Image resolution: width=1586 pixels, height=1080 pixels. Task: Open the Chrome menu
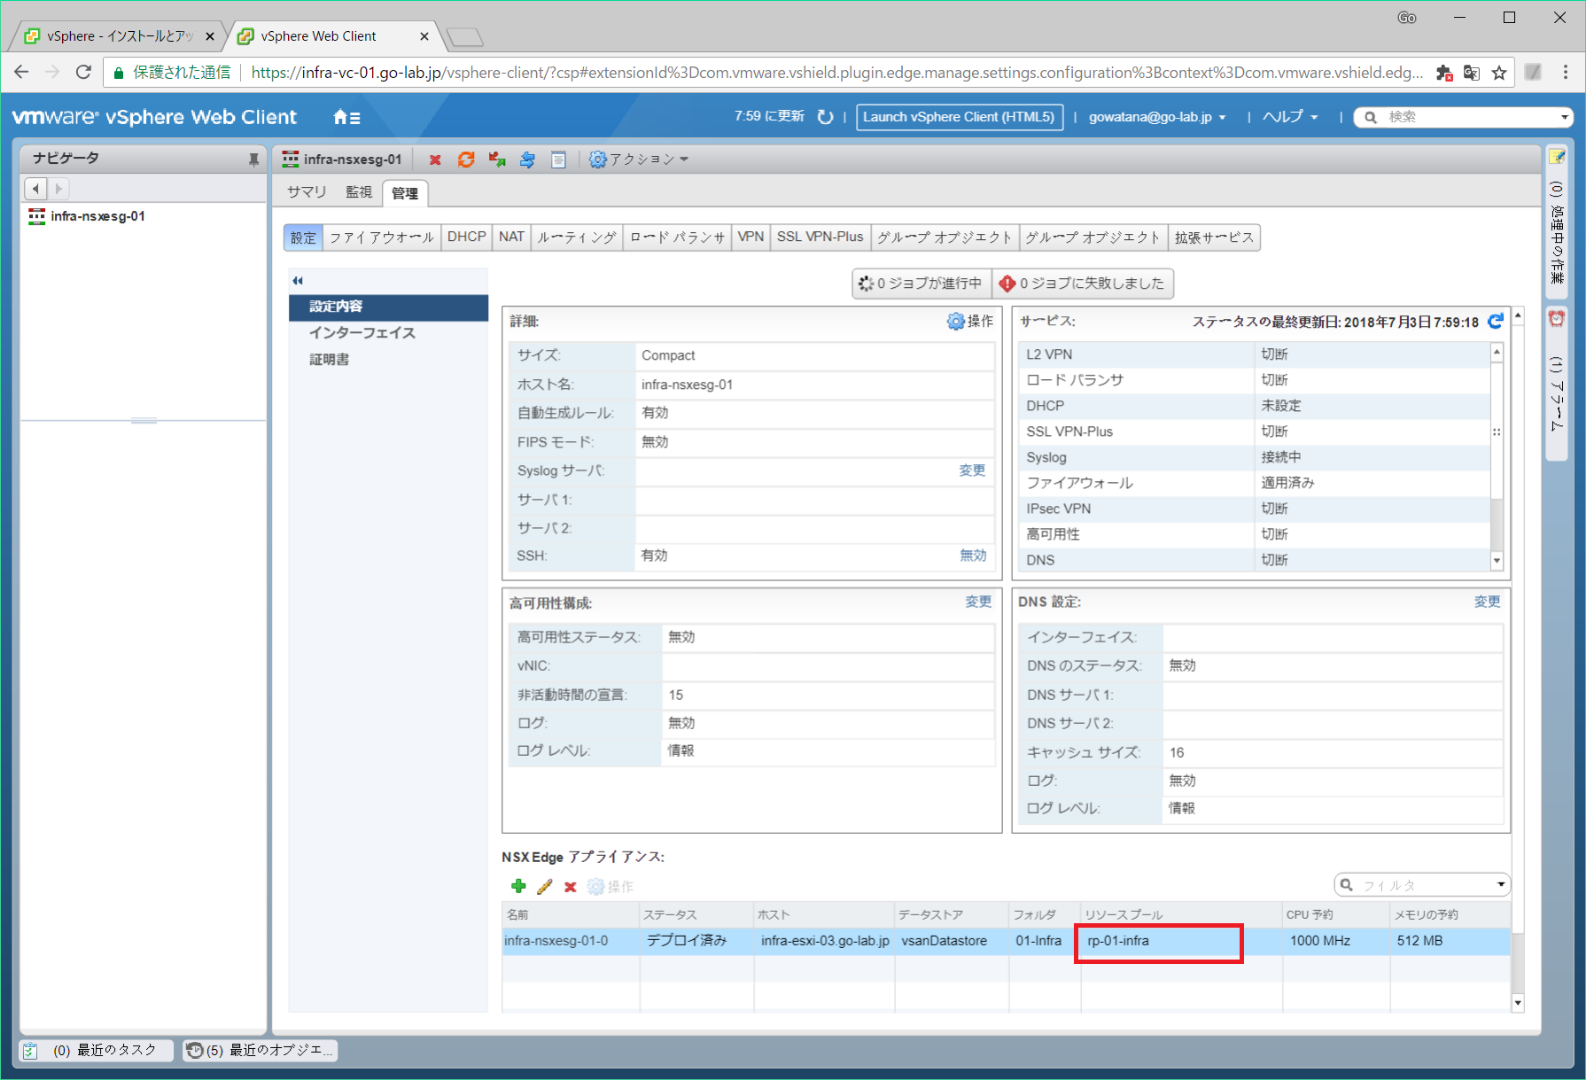coord(1566,72)
